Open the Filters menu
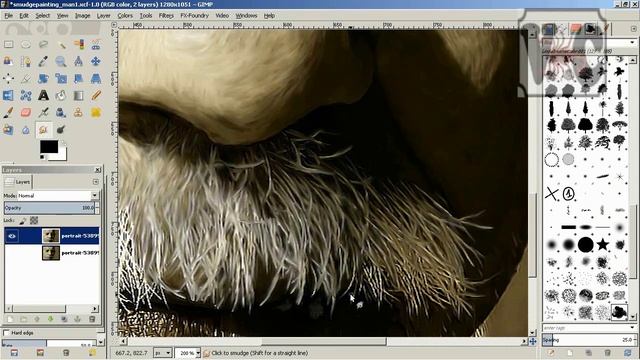 tap(166, 16)
